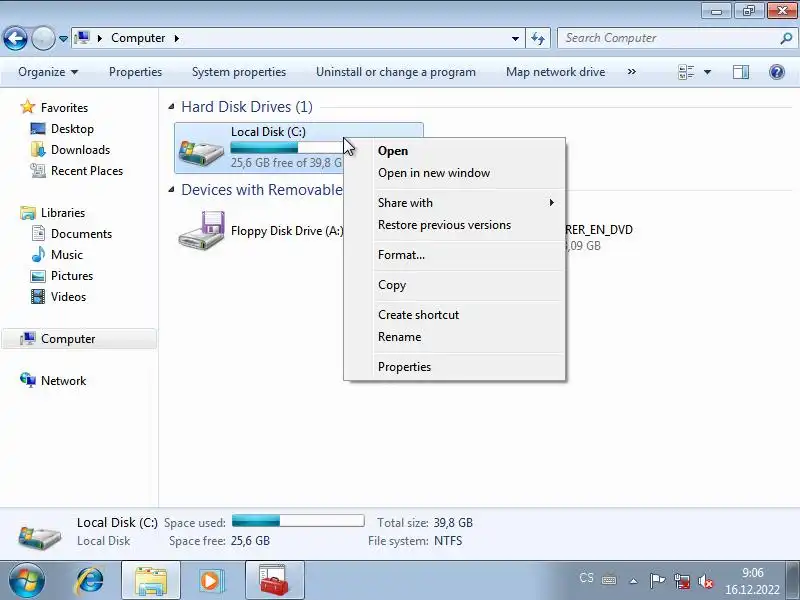Click the Back navigation arrow
This screenshot has width=800, height=600.
pos(15,38)
